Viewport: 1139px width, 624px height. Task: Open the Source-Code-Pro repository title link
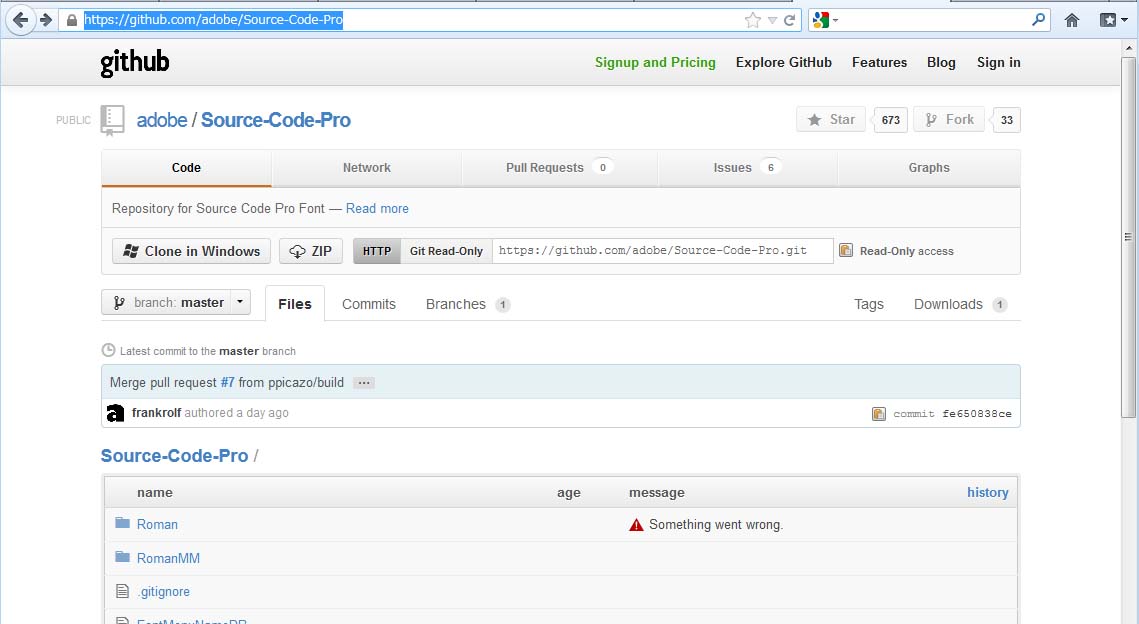tap(276, 120)
